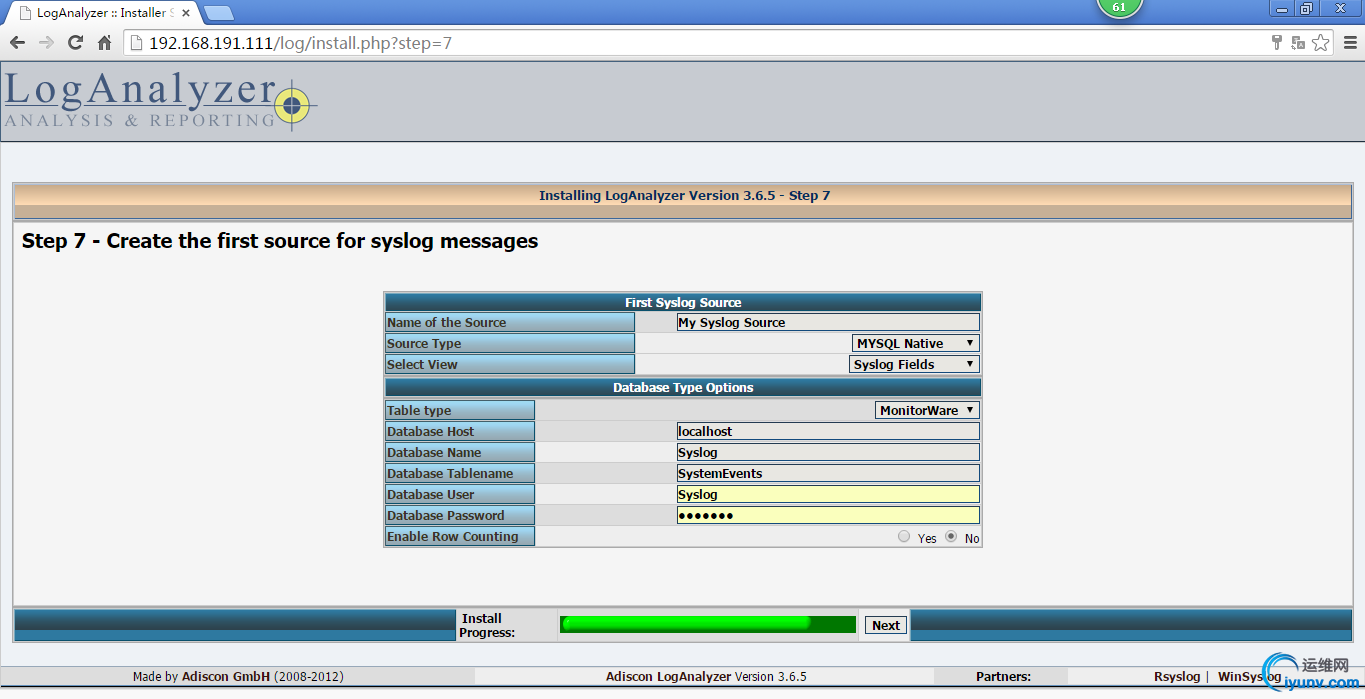Viewport: 1365px width, 699px height.
Task: Select No for Enable Row Counting
Action: (951, 537)
